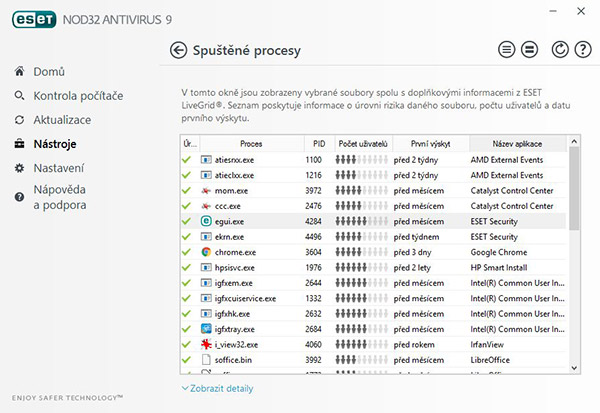Open Nastavení section
600x413 pixels.
pos(59,168)
